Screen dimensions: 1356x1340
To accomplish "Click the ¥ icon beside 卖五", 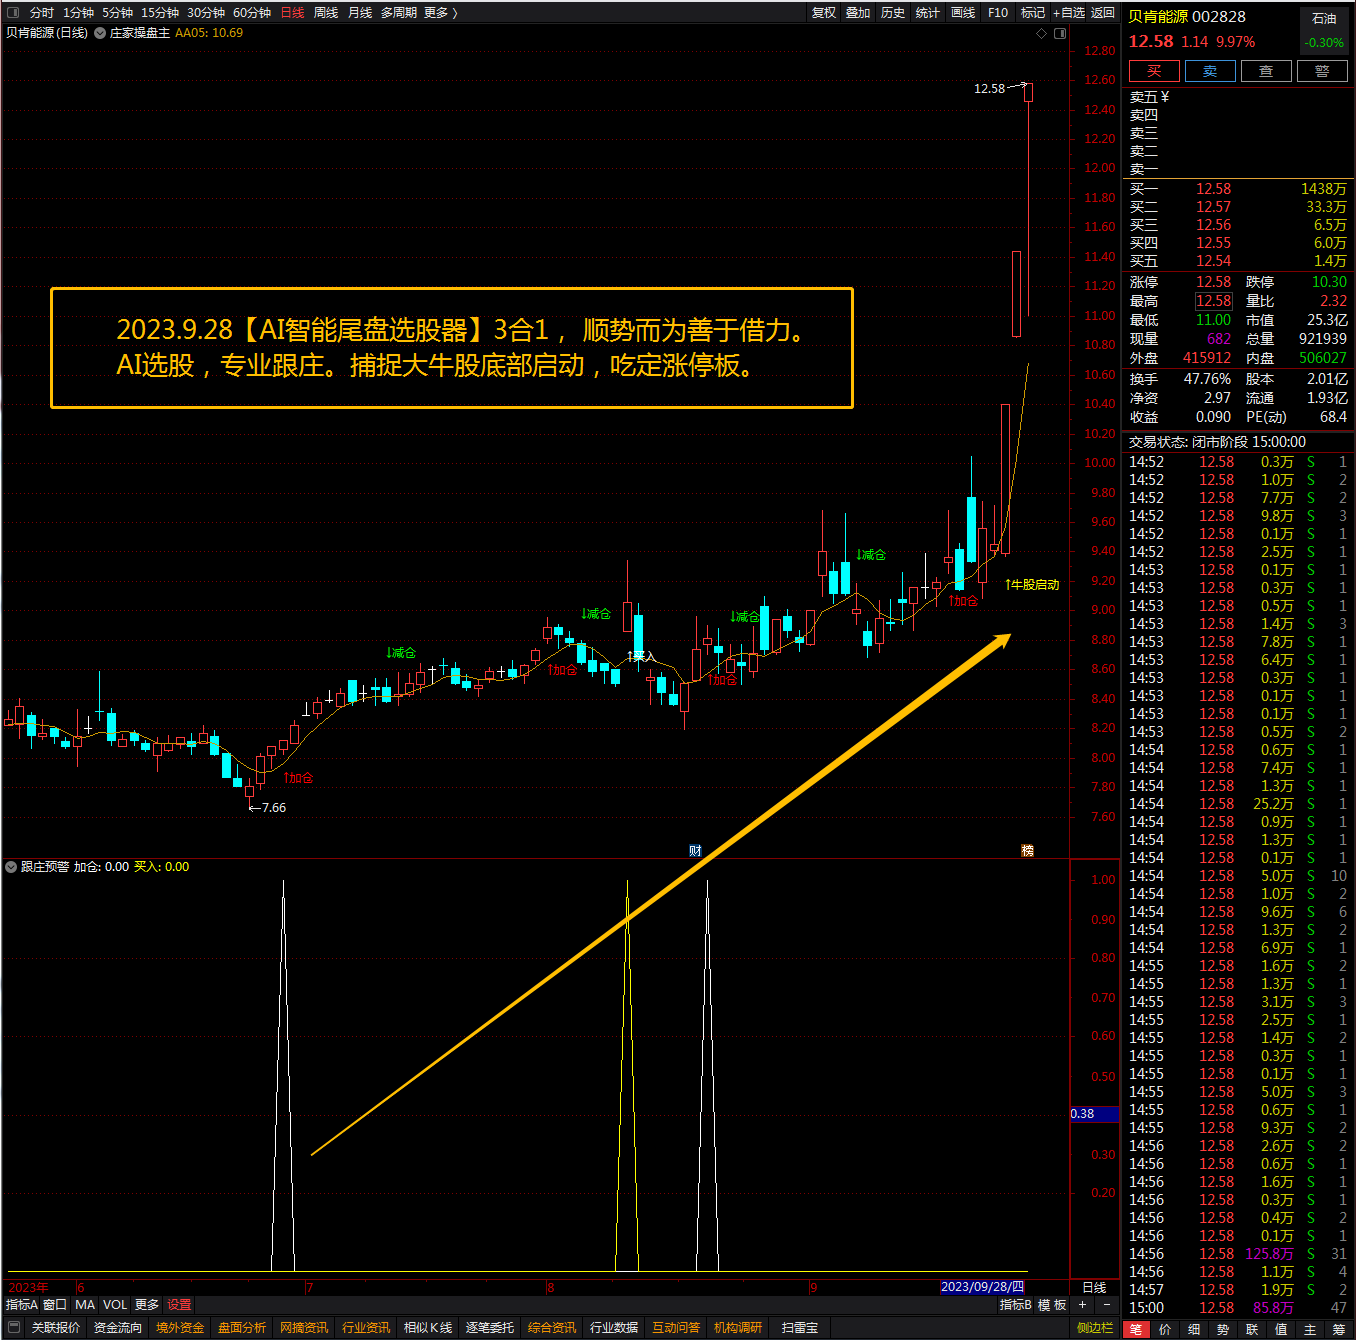I will [x=1165, y=97].
